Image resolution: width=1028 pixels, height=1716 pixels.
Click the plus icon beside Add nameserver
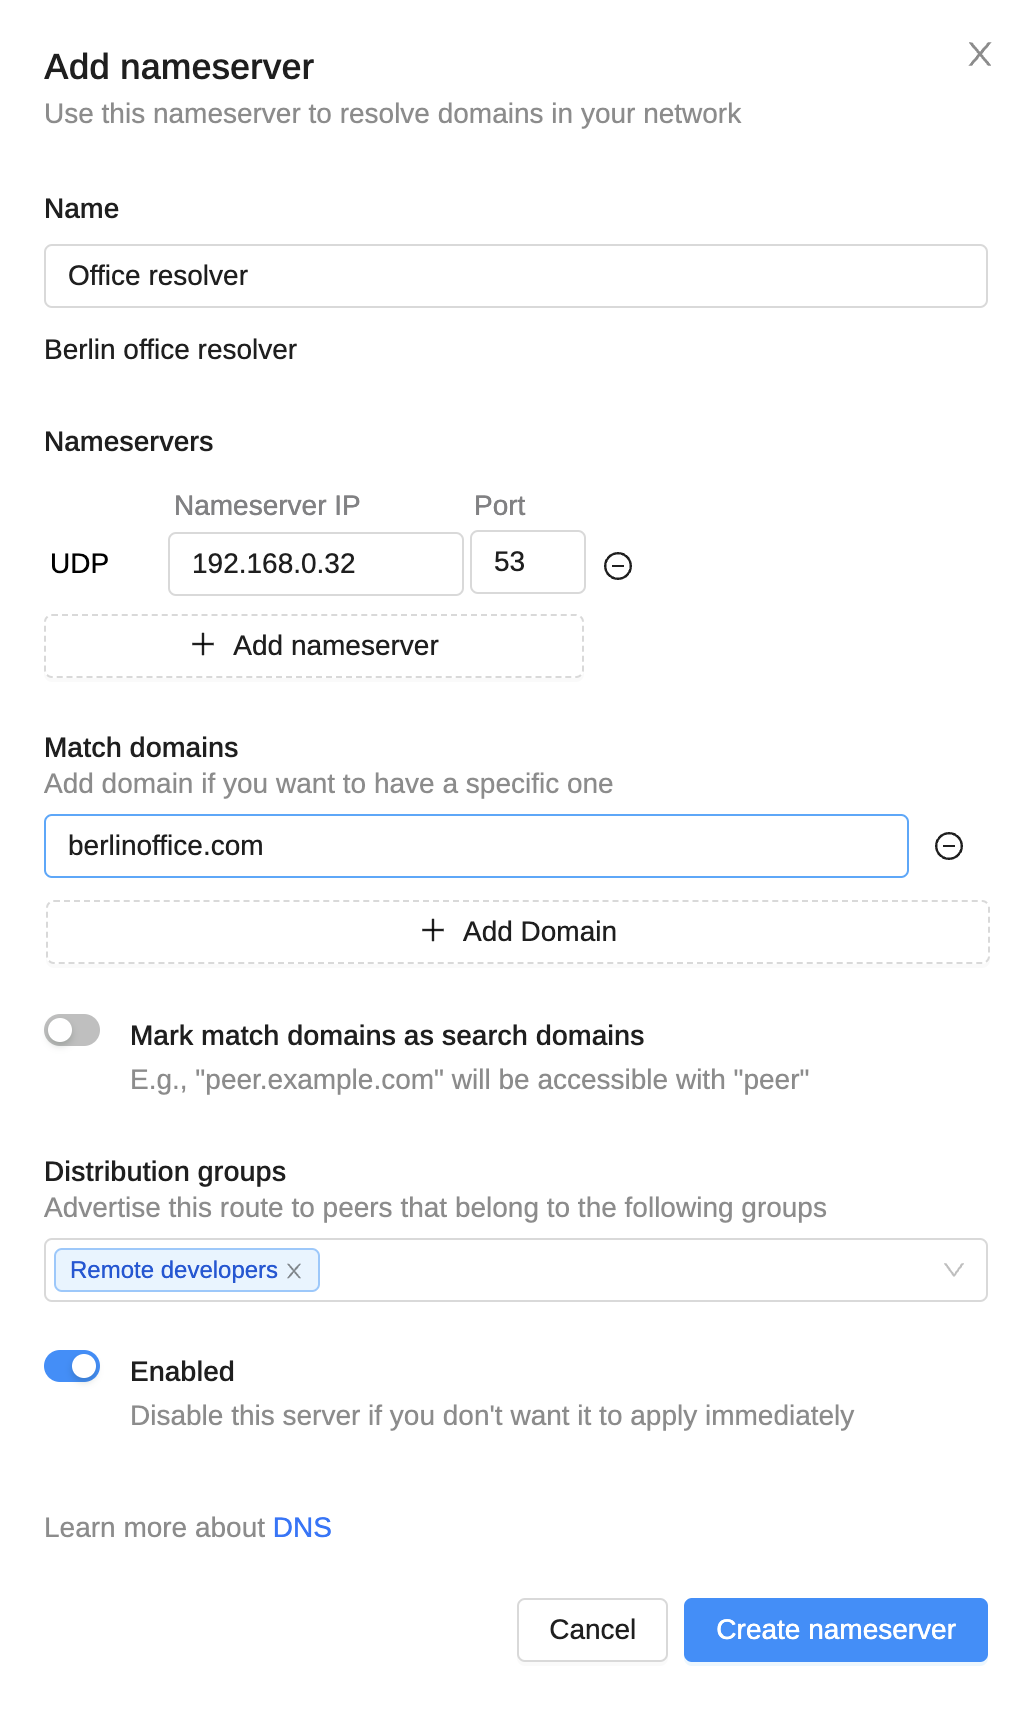(x=203, y=645)
